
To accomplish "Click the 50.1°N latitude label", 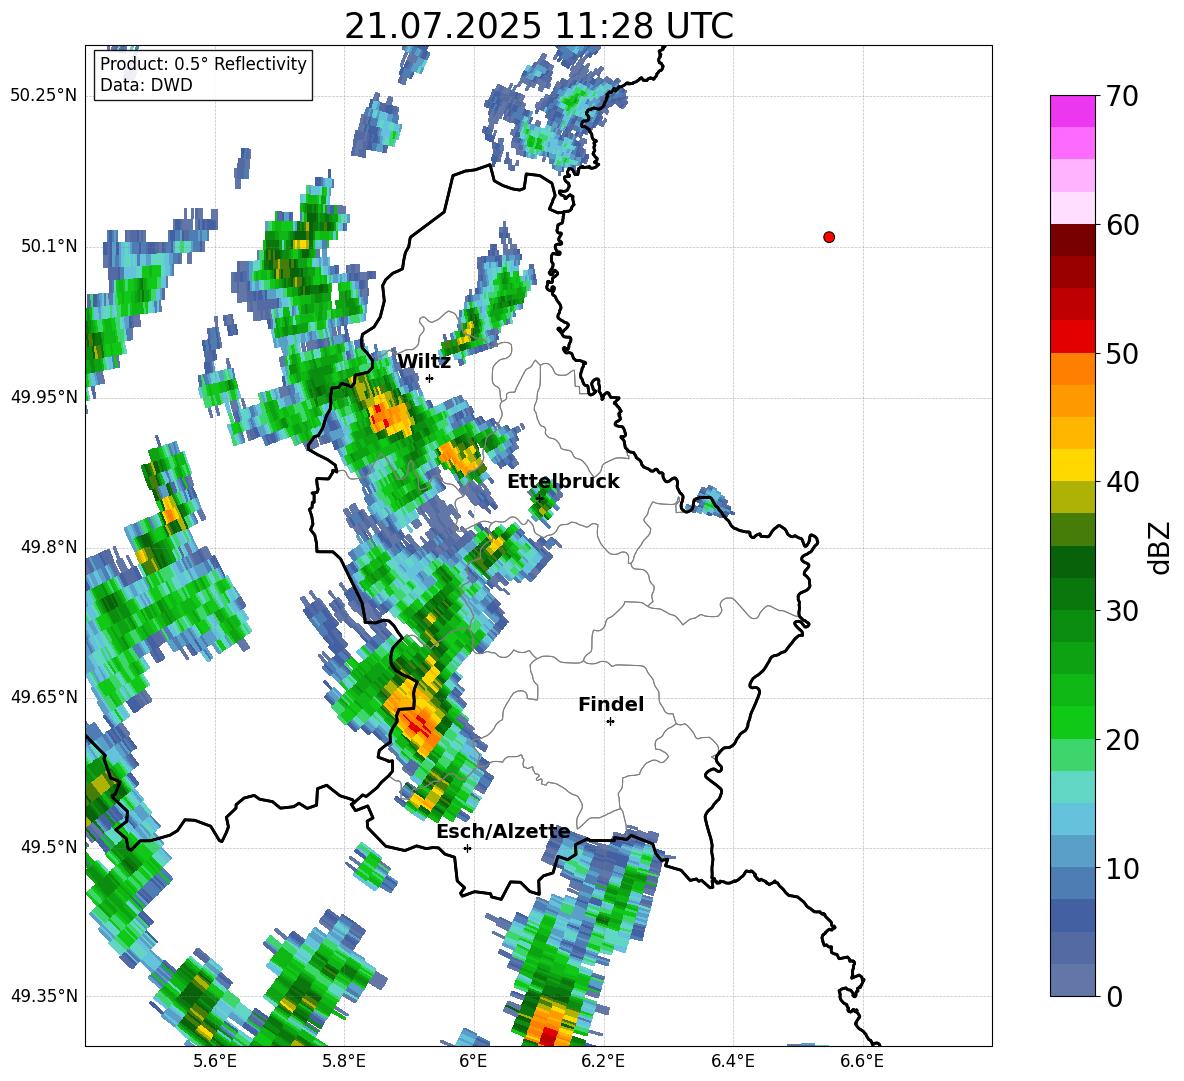I will pyautogui.click(x=48, y=246).
